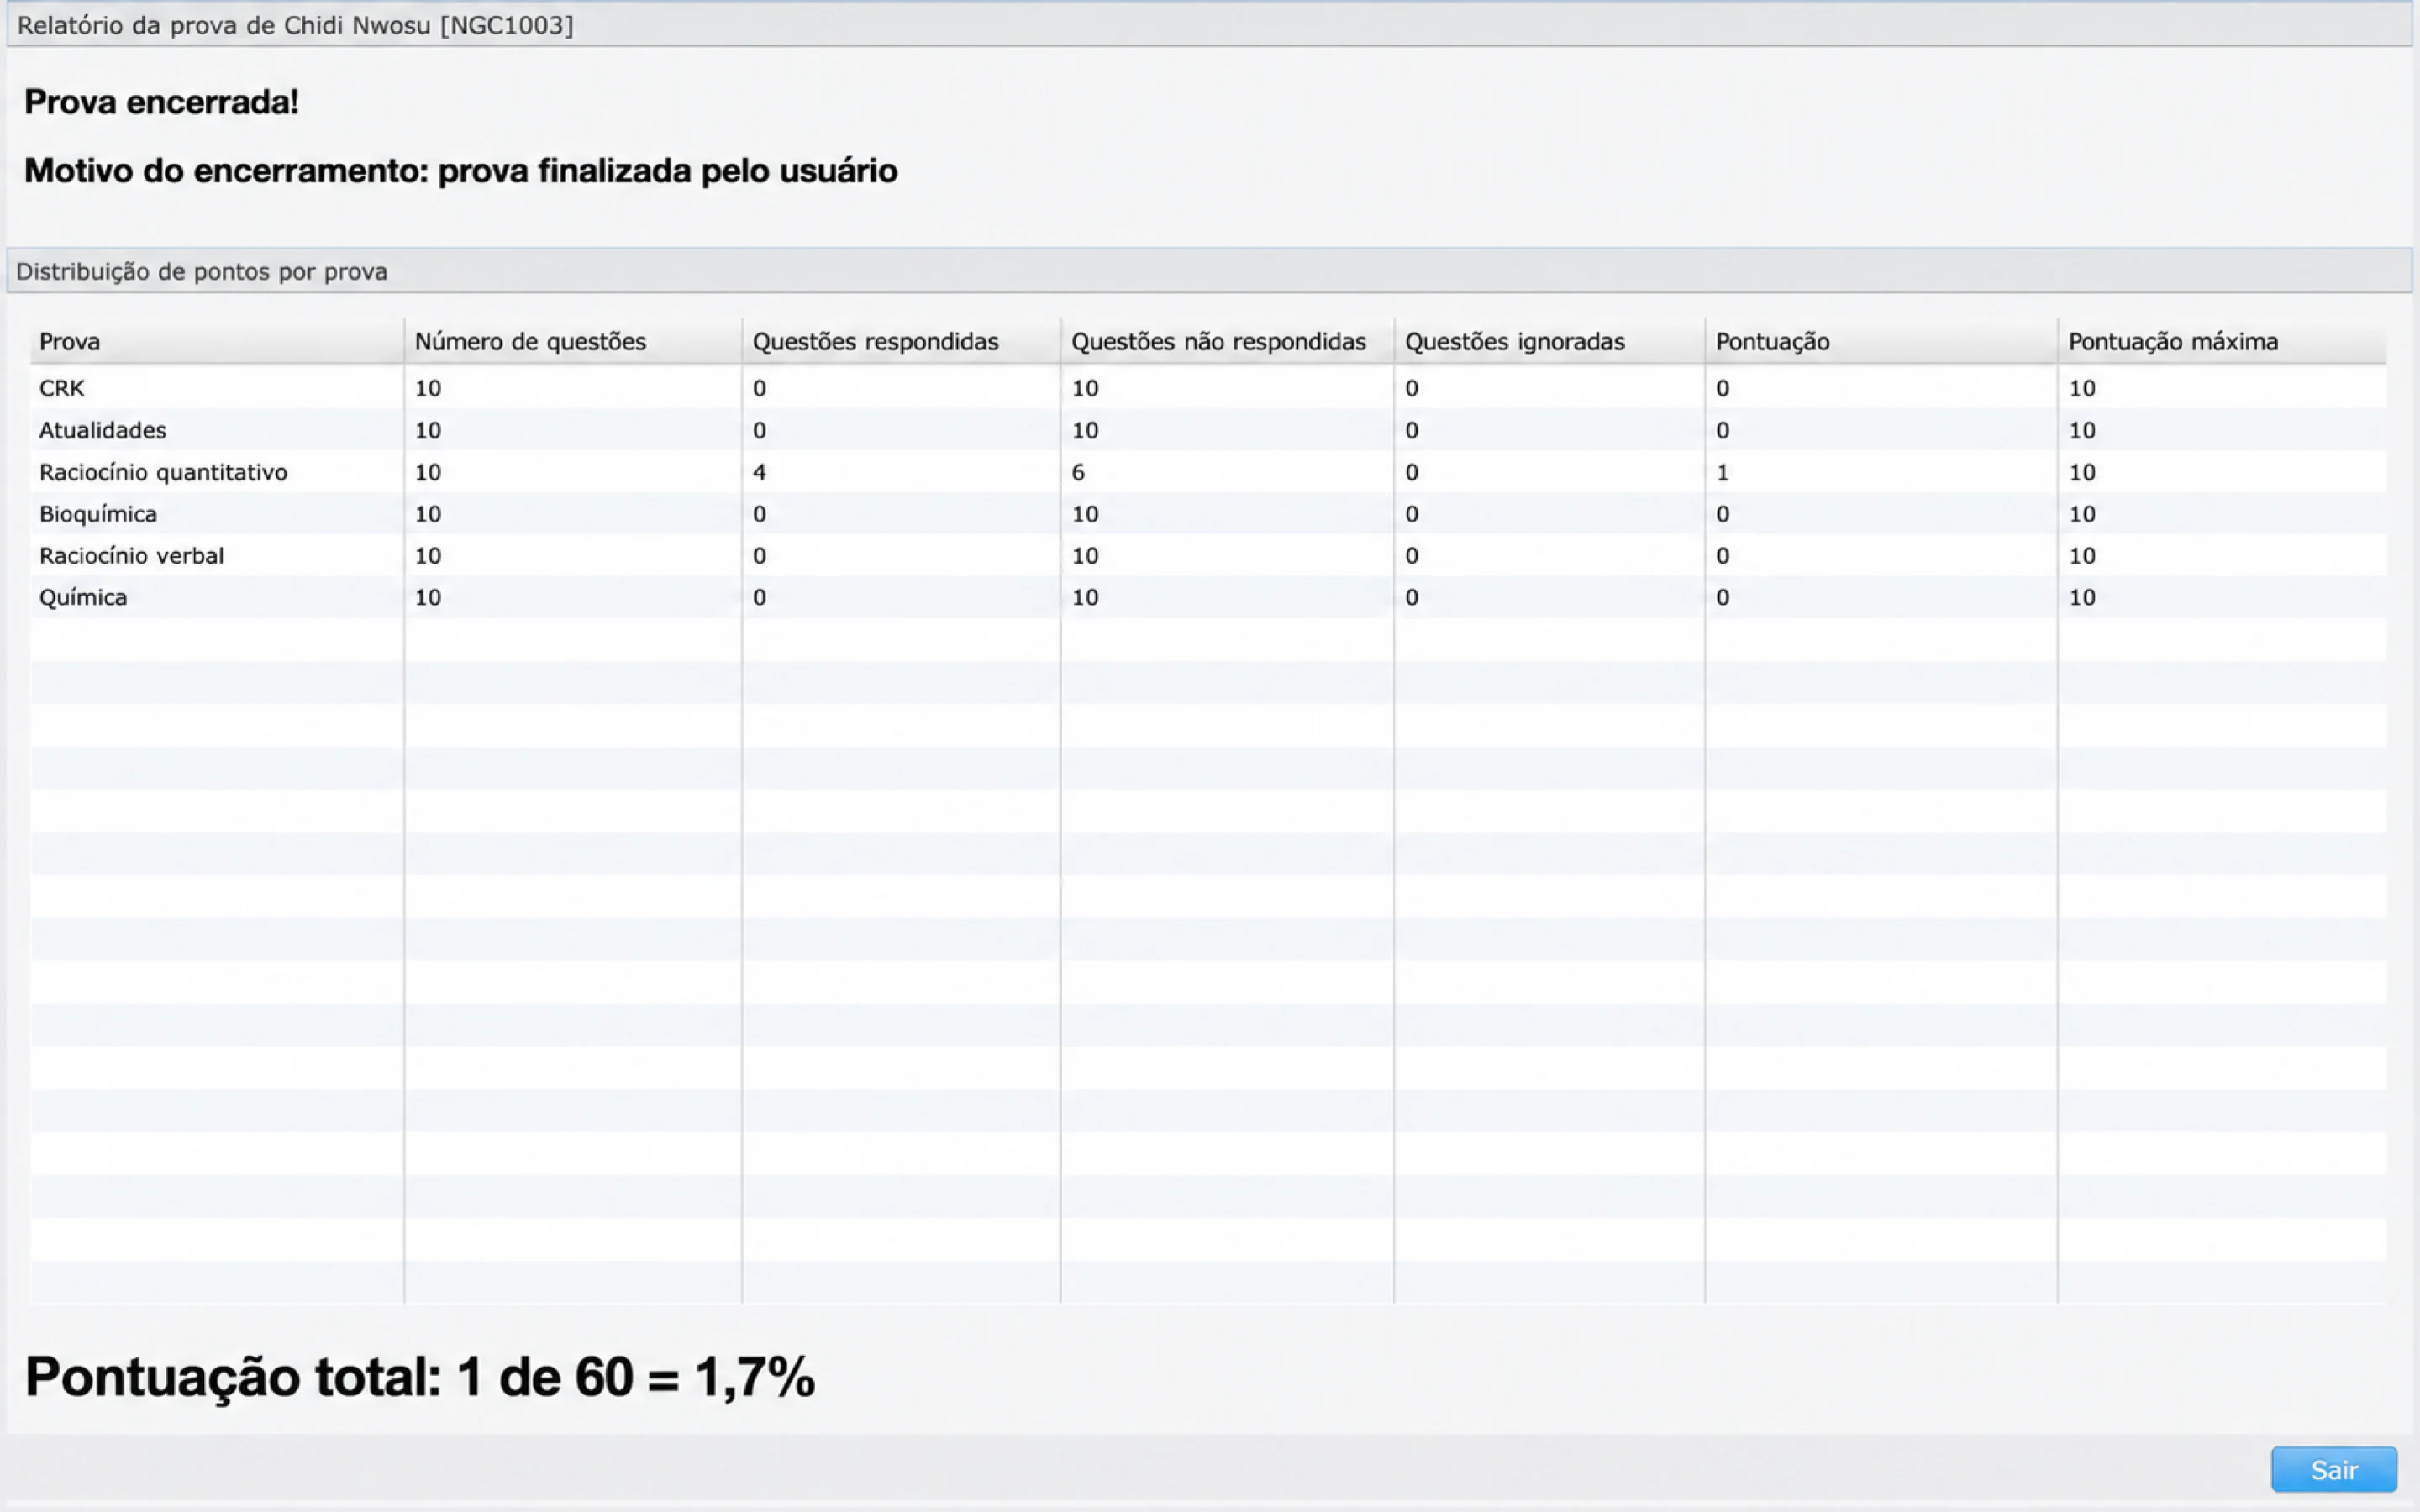Click unanswered count 6 in Raciocínio quantitativo

(1078, 472)
